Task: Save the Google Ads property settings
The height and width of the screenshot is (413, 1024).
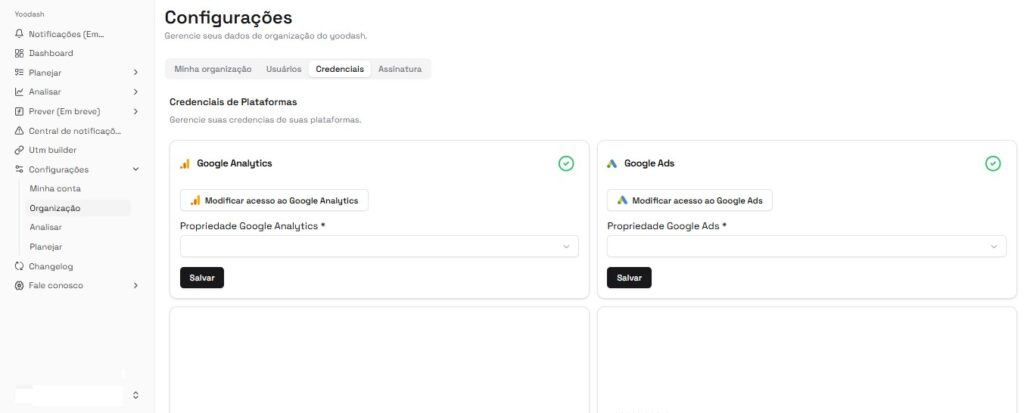Action: pos(629,278)
